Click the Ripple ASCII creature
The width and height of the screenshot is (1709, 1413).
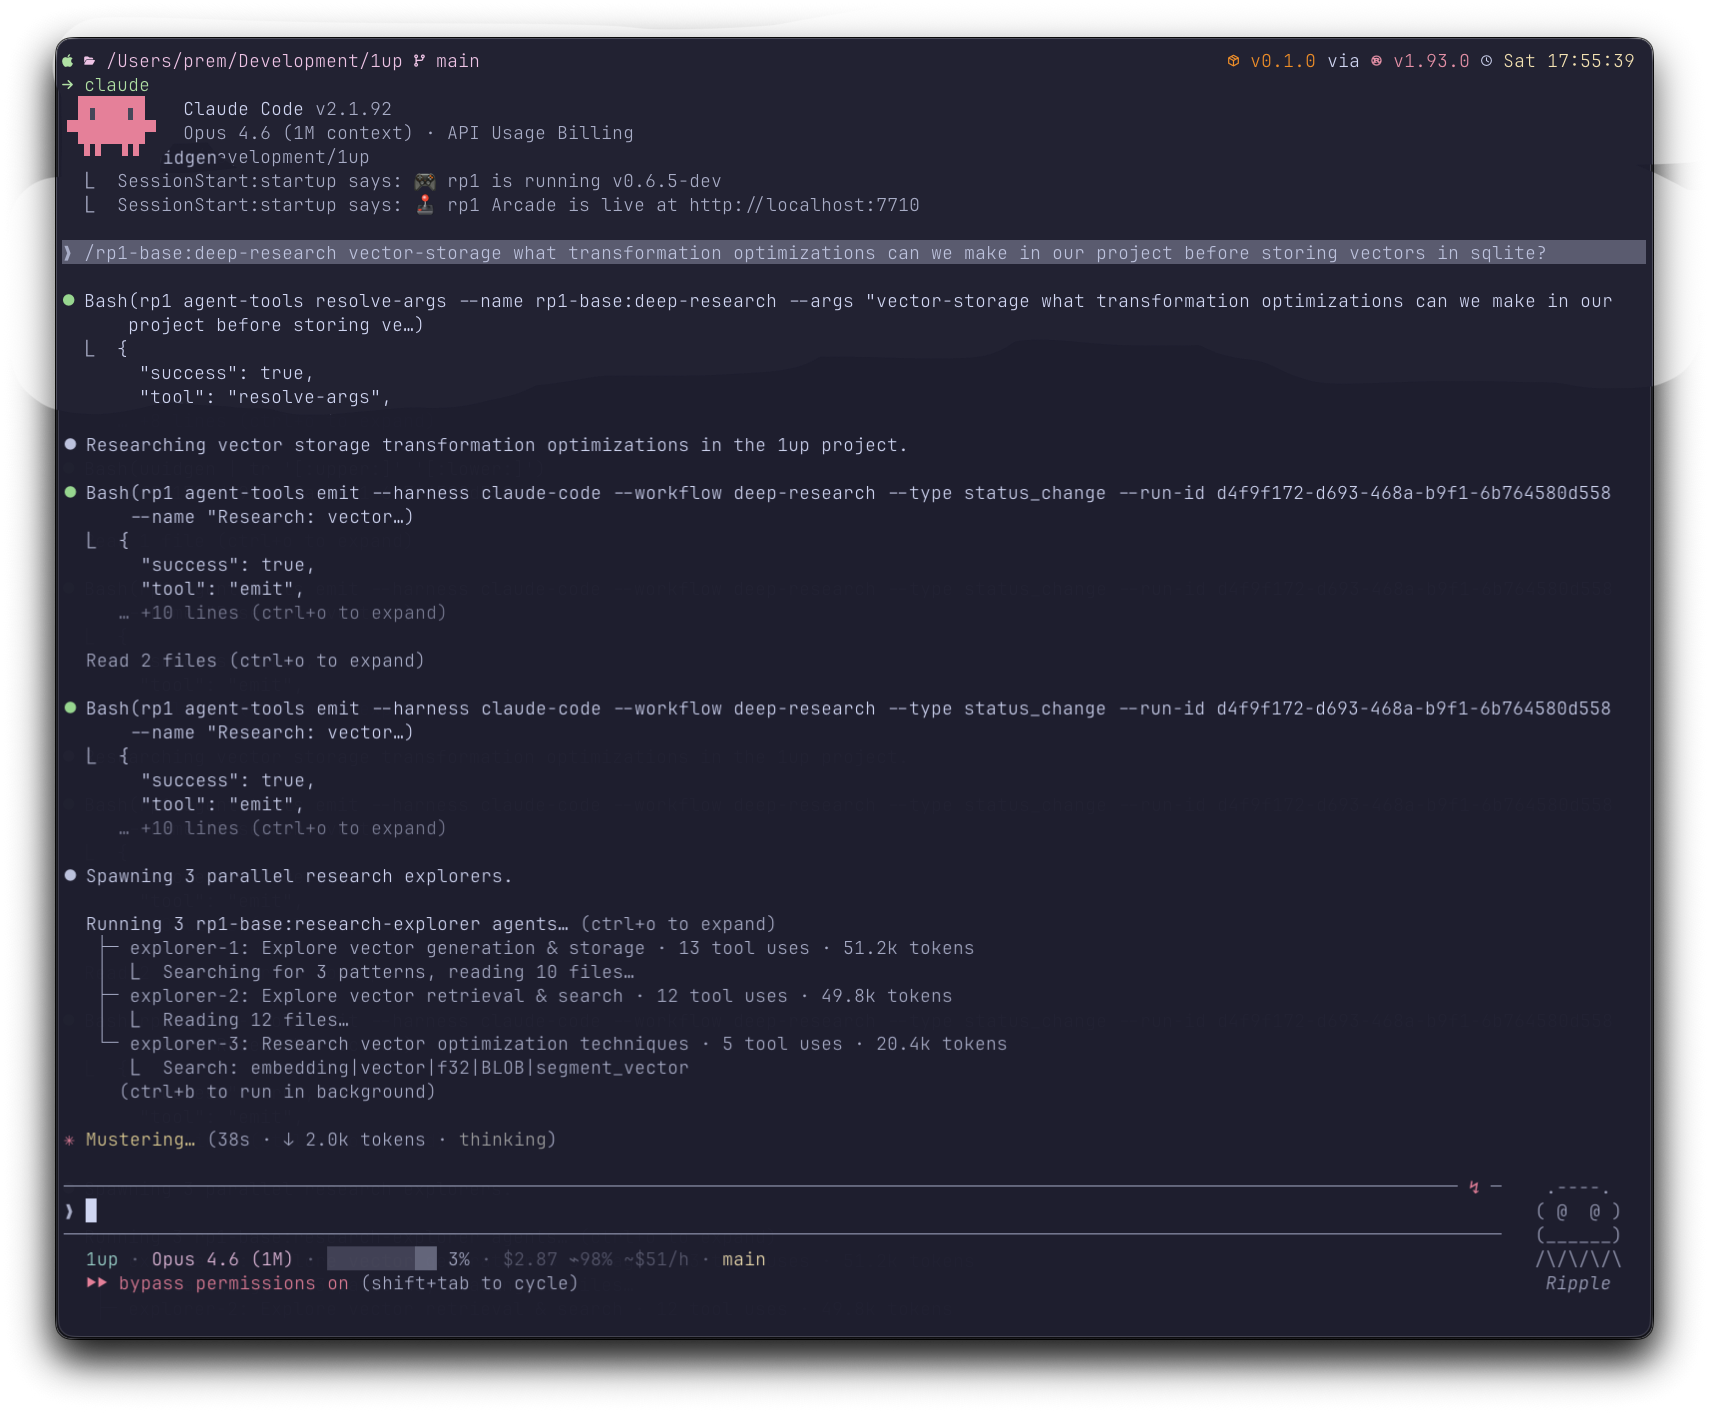coord(1578,1225)
